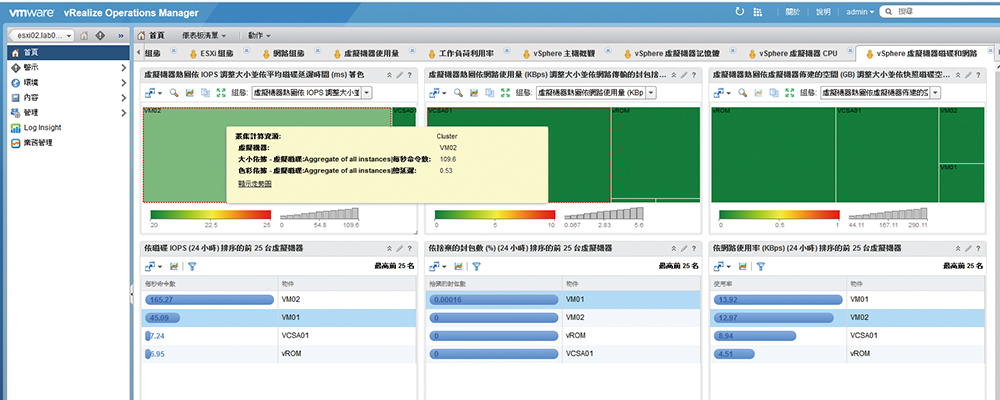Collapse the left panel with the double arrow
This screenshot has width=1000, height=400.
(121, 35)
